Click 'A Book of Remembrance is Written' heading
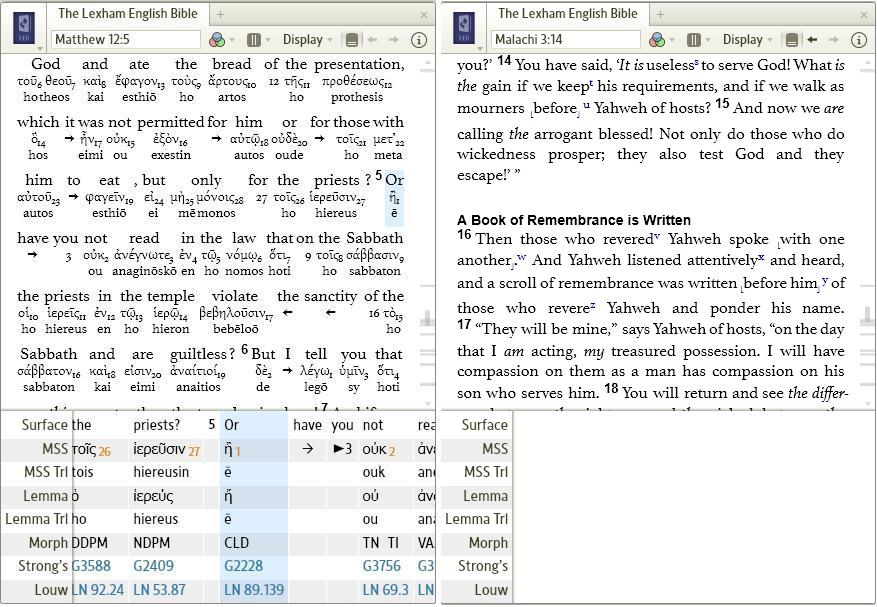Image resolution: width=877 pixels, height=607 pixels. point(574,220)
